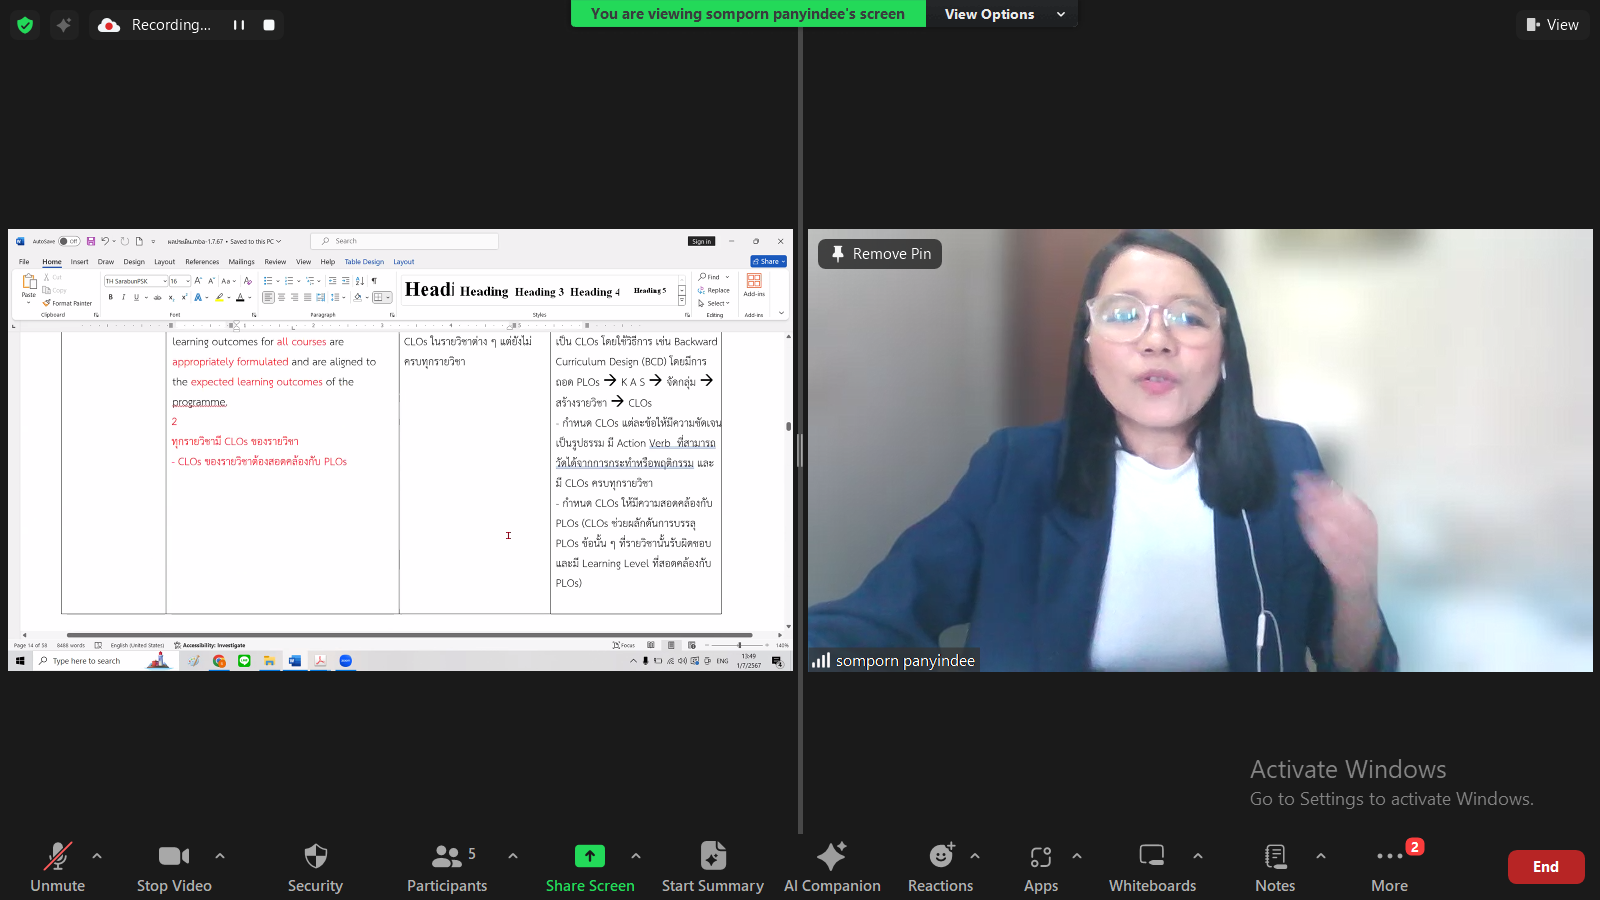Expand audio settings arrow beside Unmute
The image size is (1600, 900).
(x=97, y=856)
